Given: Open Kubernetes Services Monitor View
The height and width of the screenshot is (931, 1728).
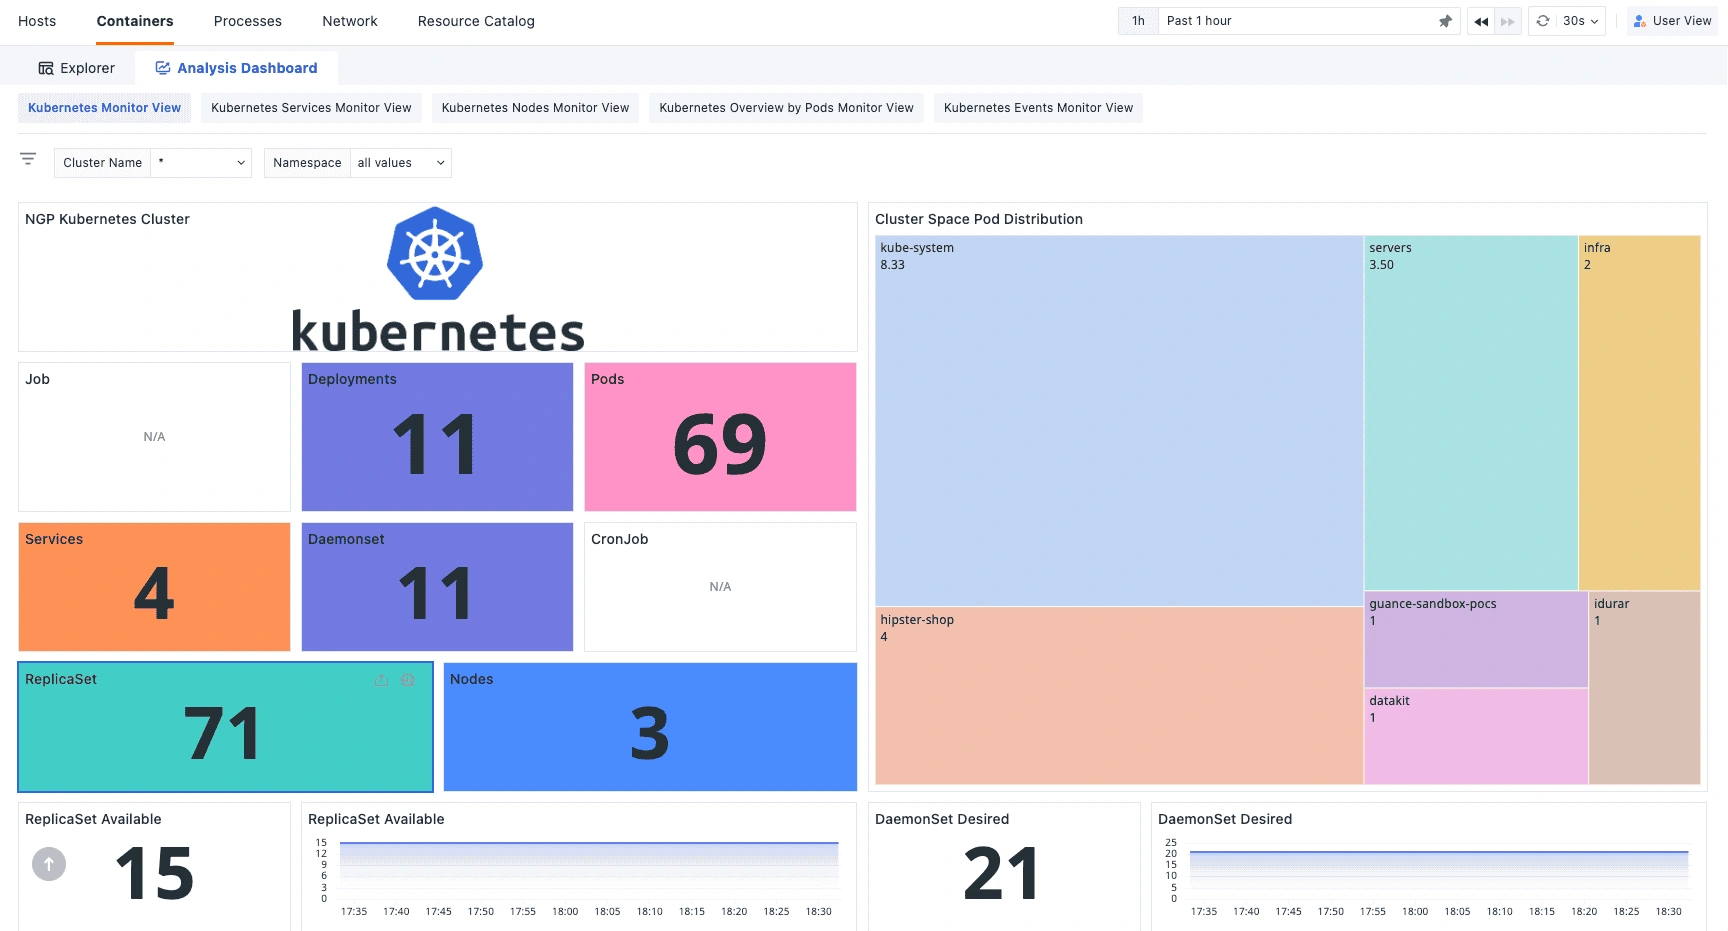Looking at the screenshot, I should (311, 108).
